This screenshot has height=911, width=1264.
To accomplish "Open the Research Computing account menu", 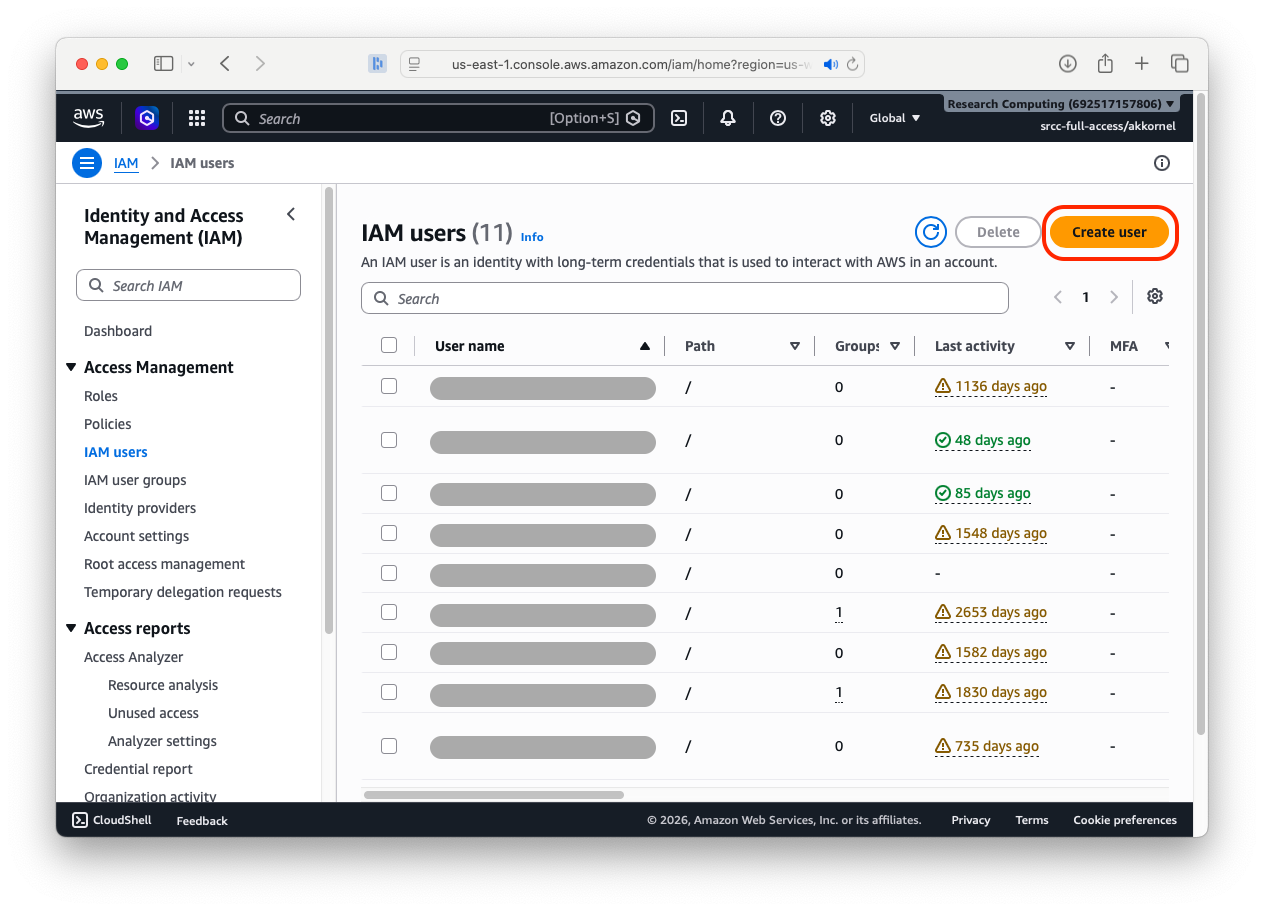I will pyautogui.click(x=1061, y=104).
